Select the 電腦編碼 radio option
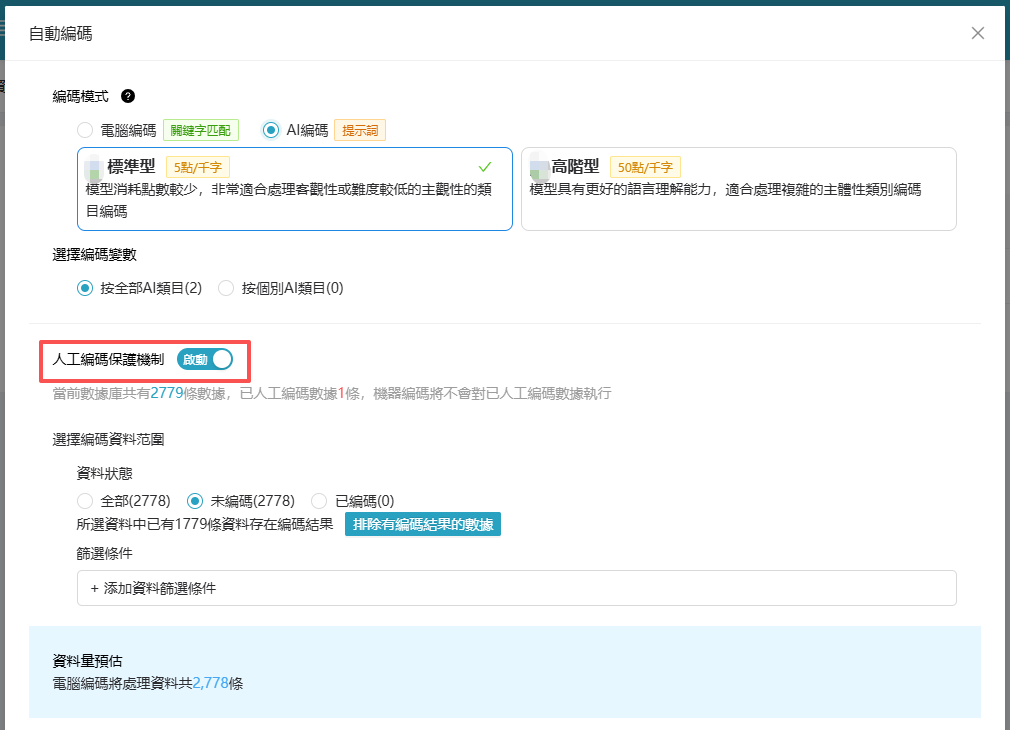 point(85,130)
